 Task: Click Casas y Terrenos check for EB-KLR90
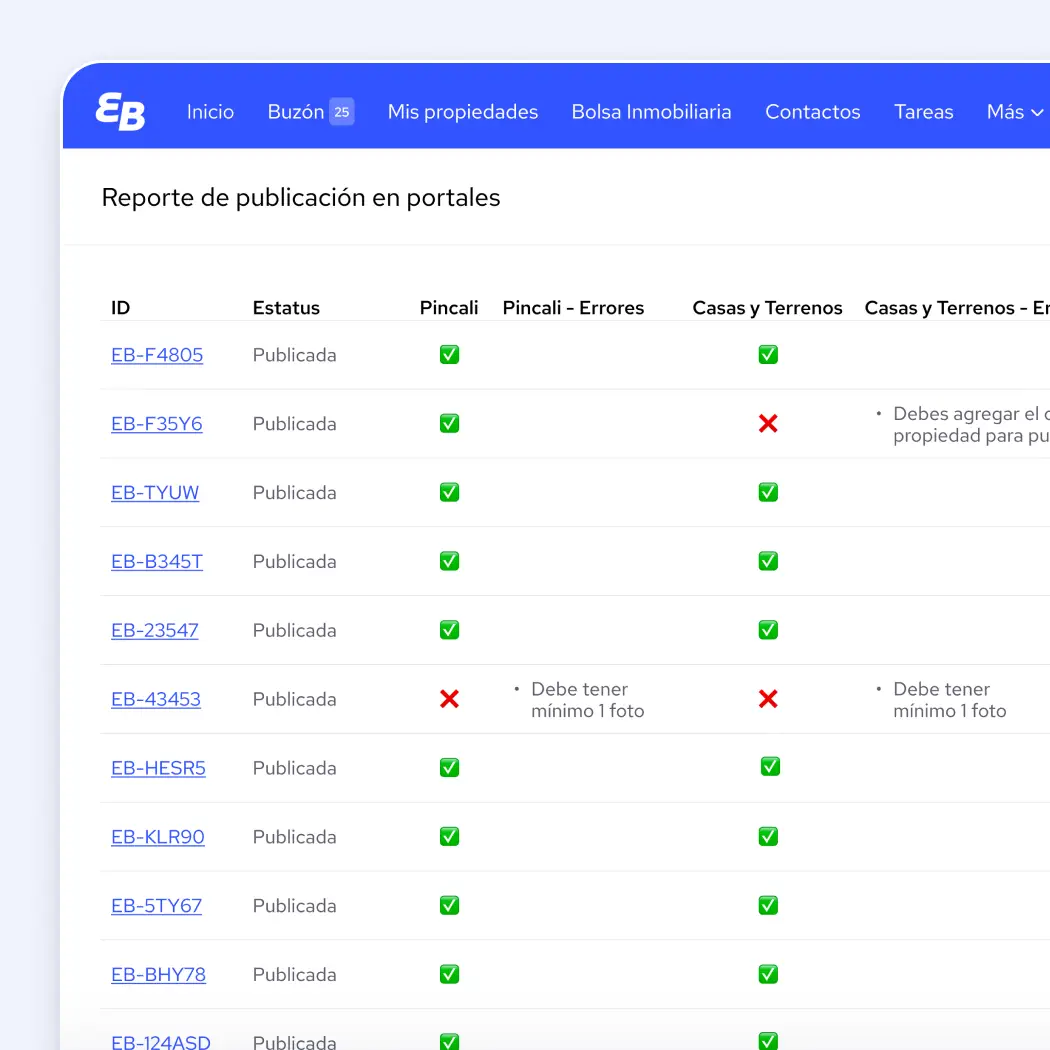[768, 836]
